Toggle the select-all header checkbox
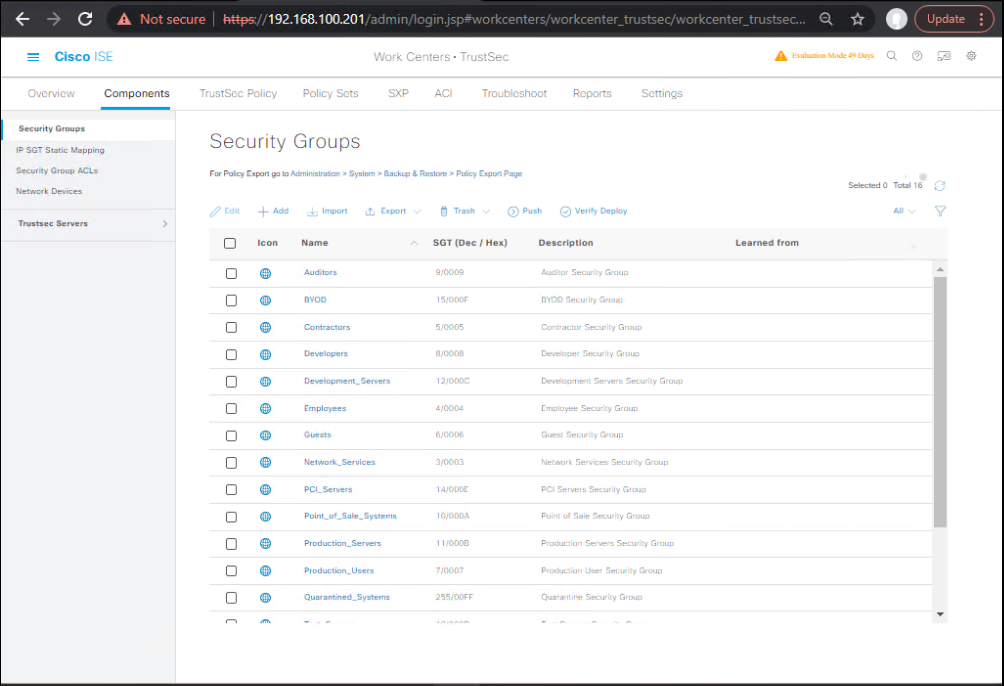The image size is (1004, 686). coord(230,243)
